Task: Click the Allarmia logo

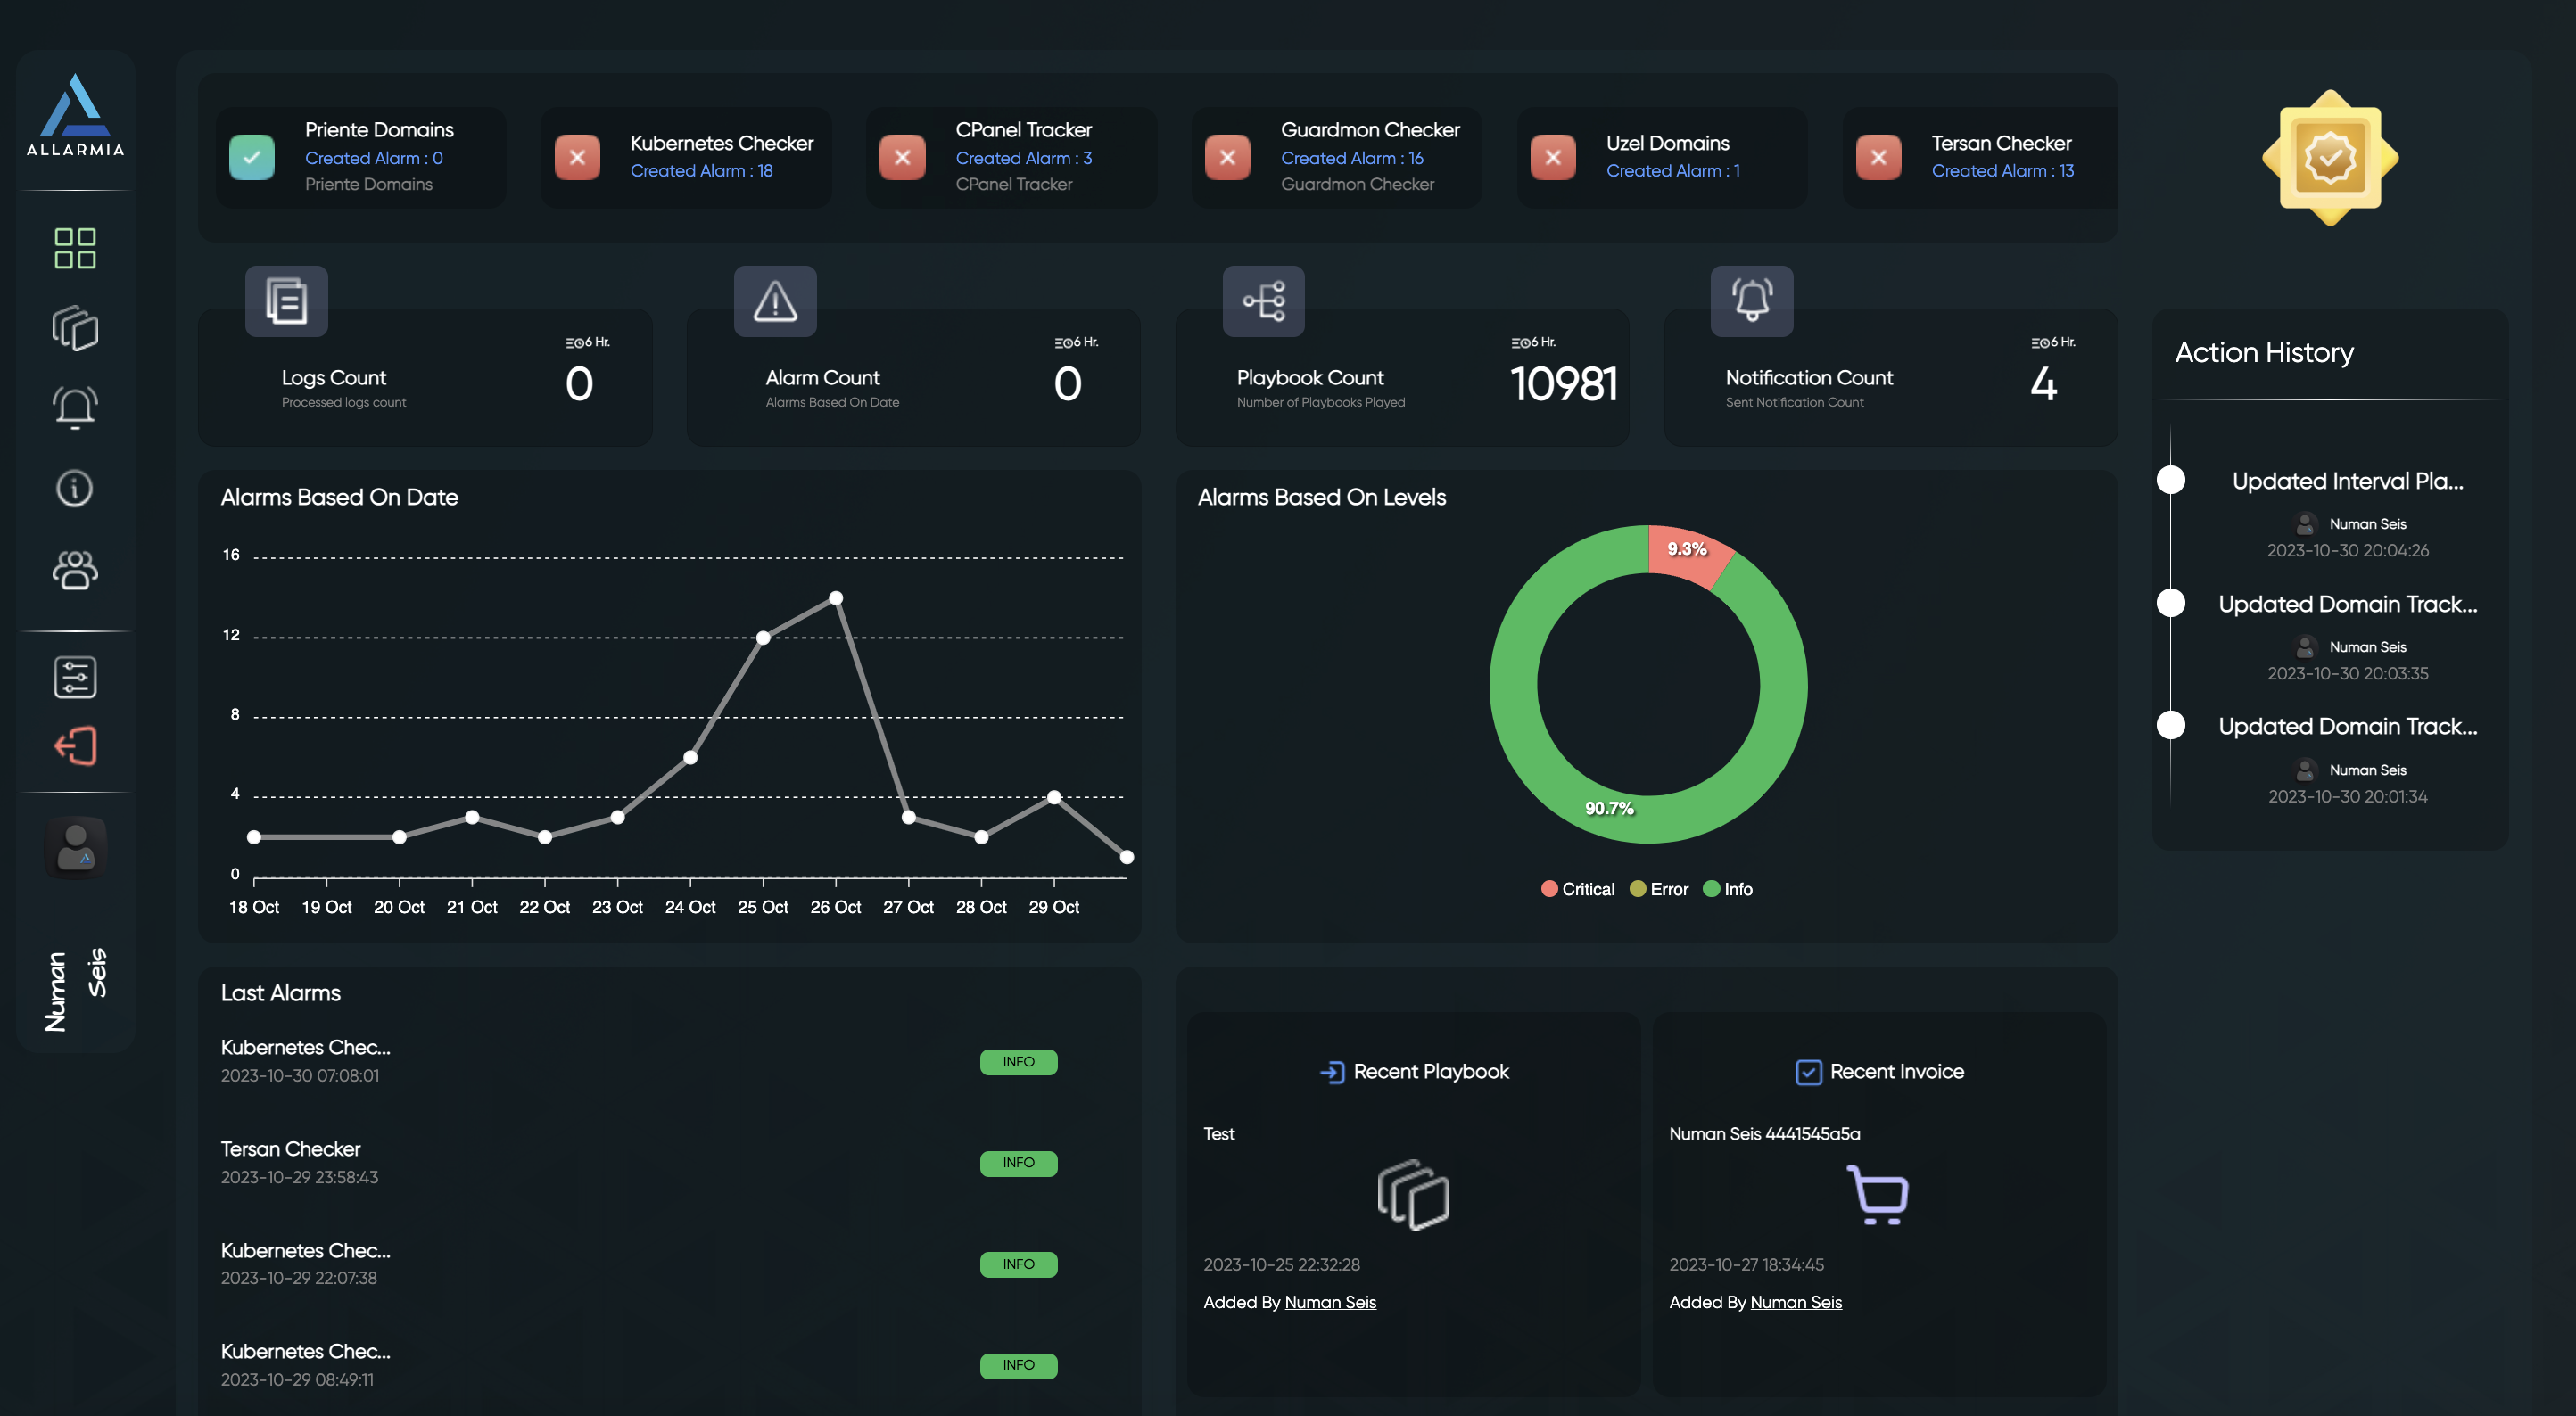Action: [x=75, y=115]
